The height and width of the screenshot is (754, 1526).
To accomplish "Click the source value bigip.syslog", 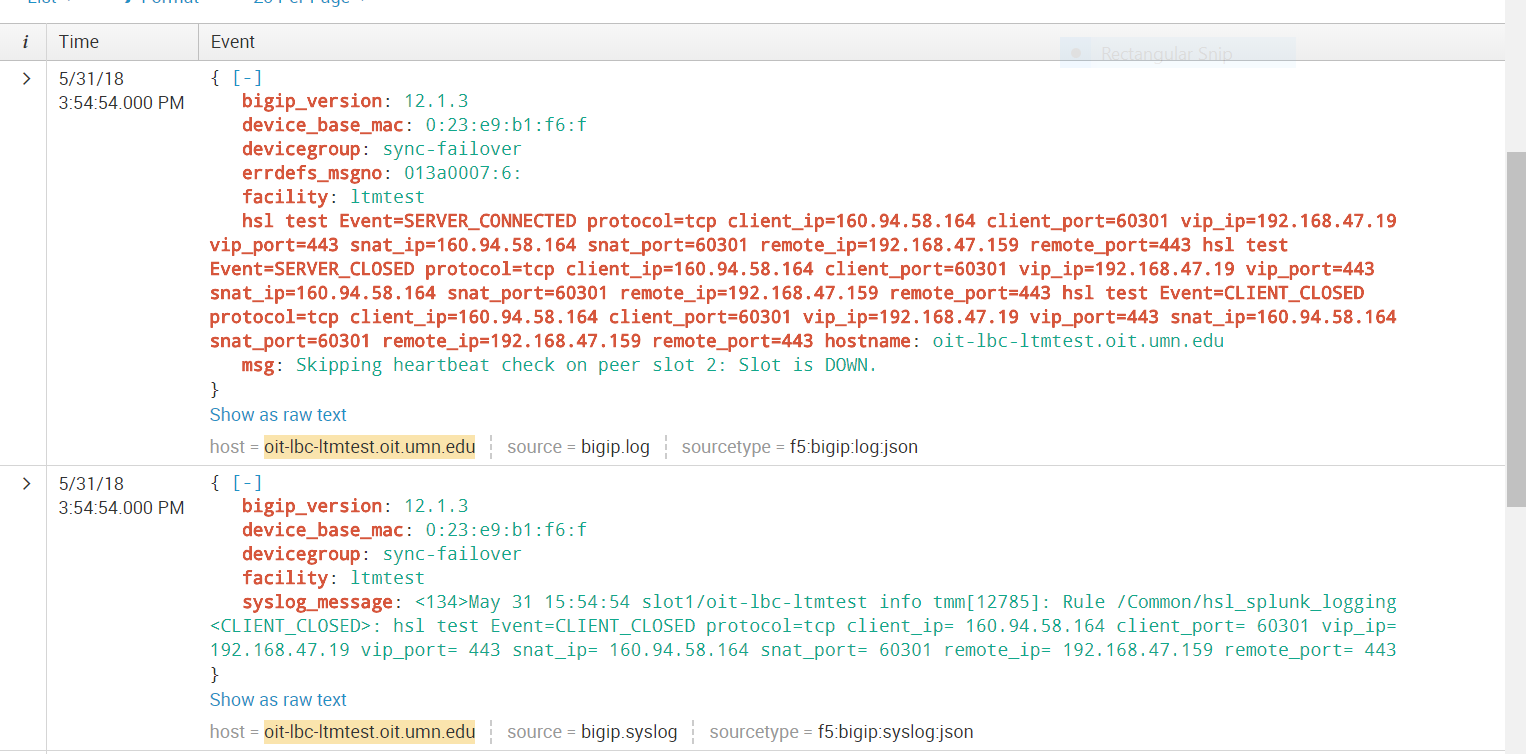I will tap(629, 732).
